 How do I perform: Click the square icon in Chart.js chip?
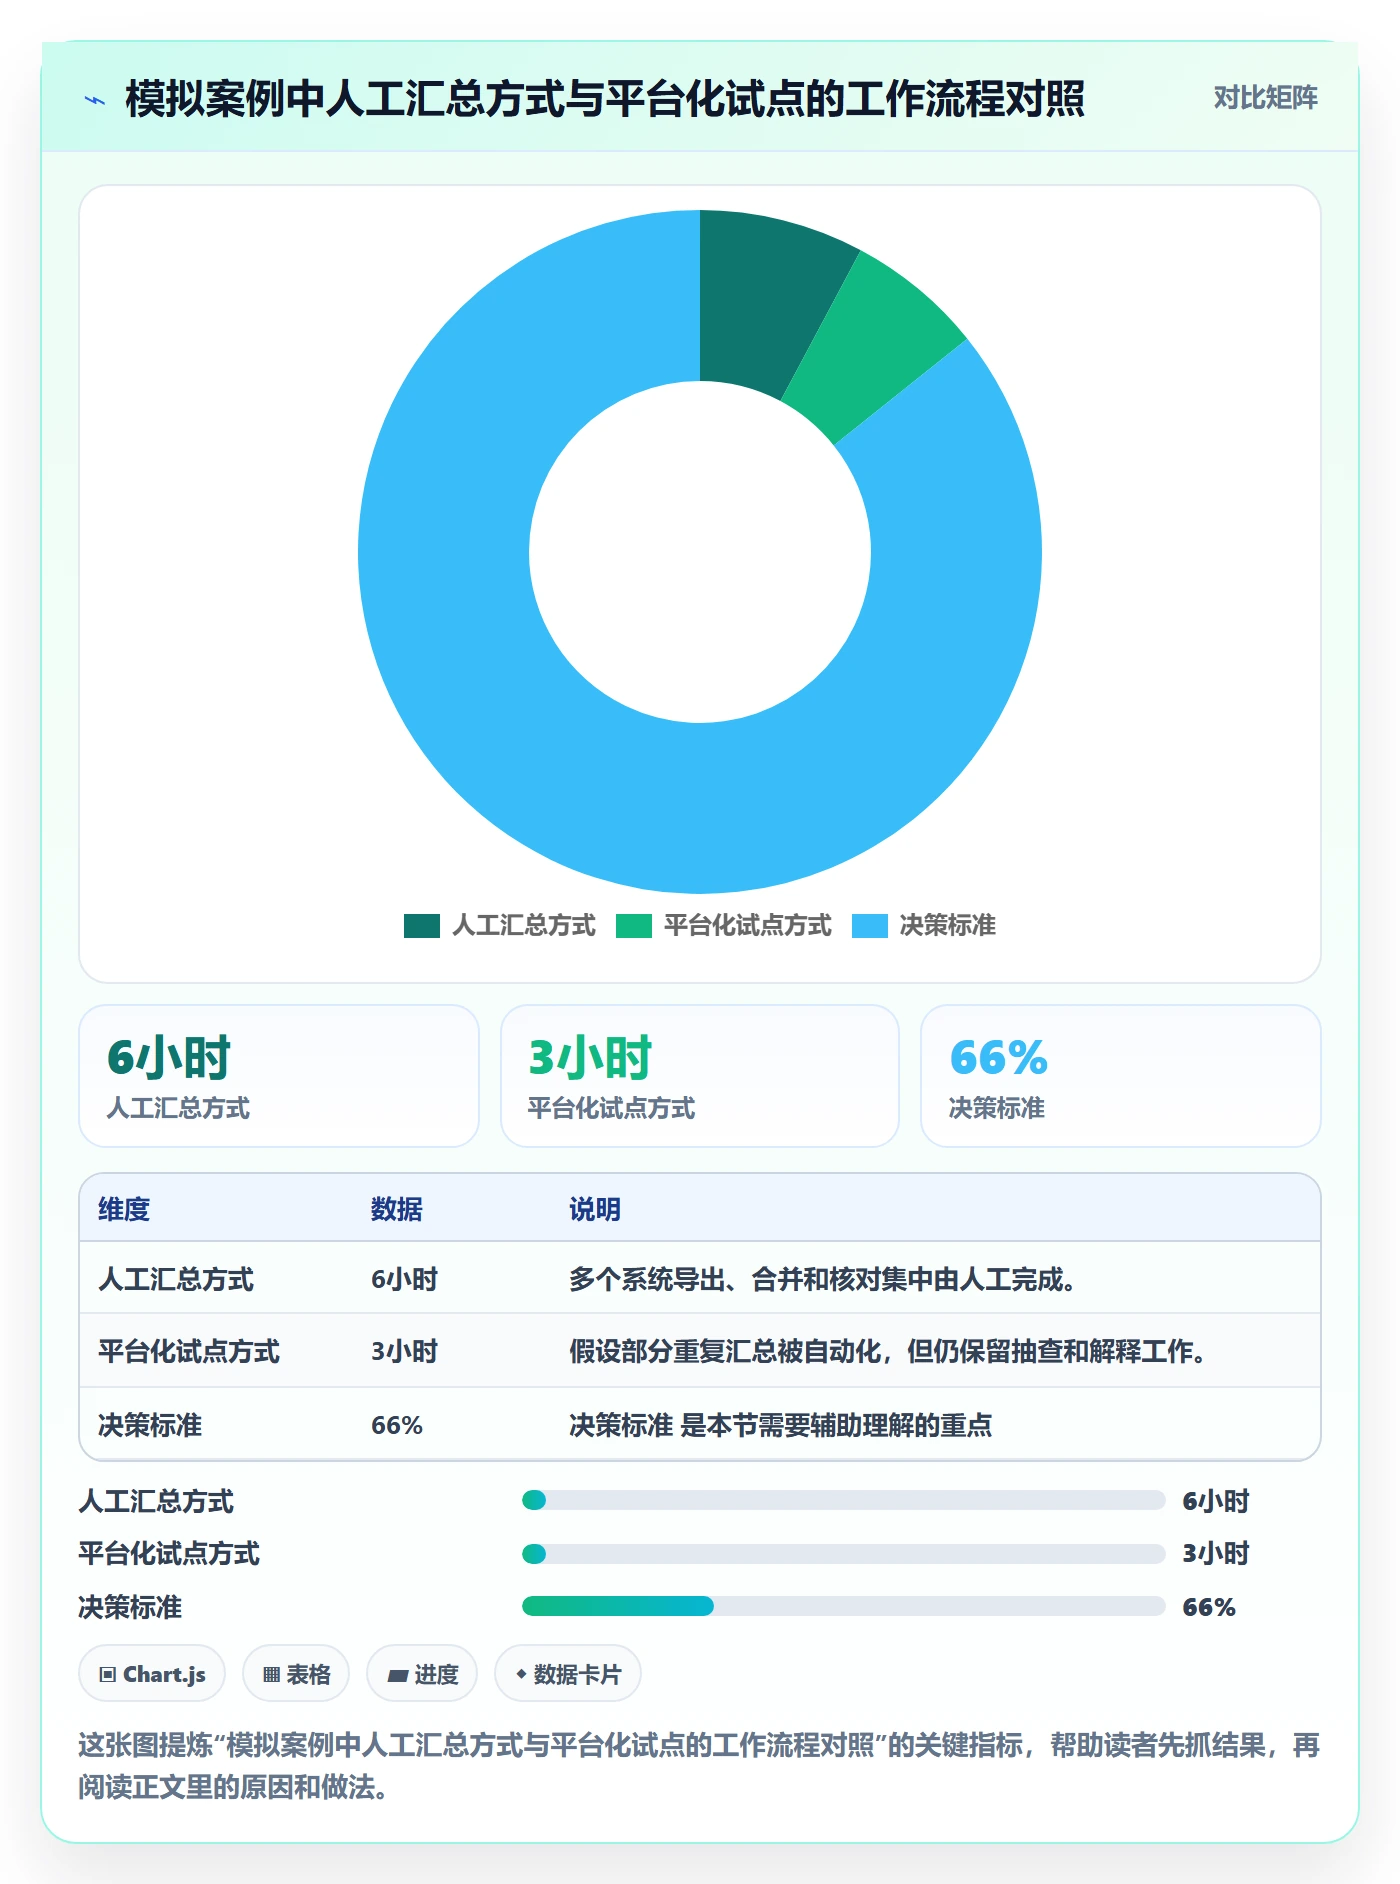pos(108,1674)
